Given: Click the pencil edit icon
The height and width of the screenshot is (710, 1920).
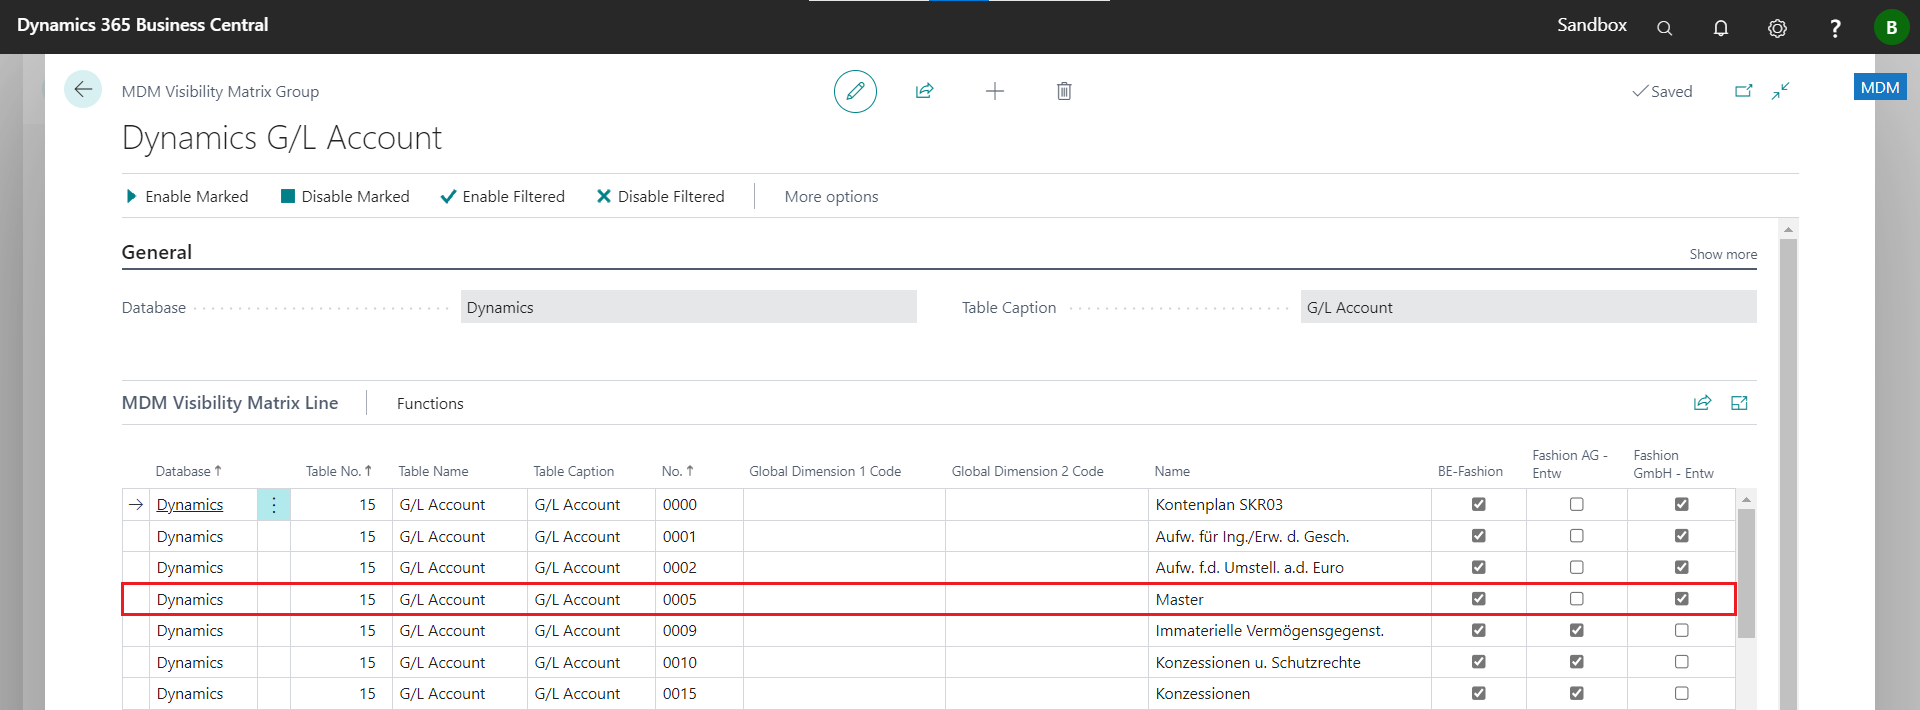Looking at the screenshot, I should pos(855,91).
